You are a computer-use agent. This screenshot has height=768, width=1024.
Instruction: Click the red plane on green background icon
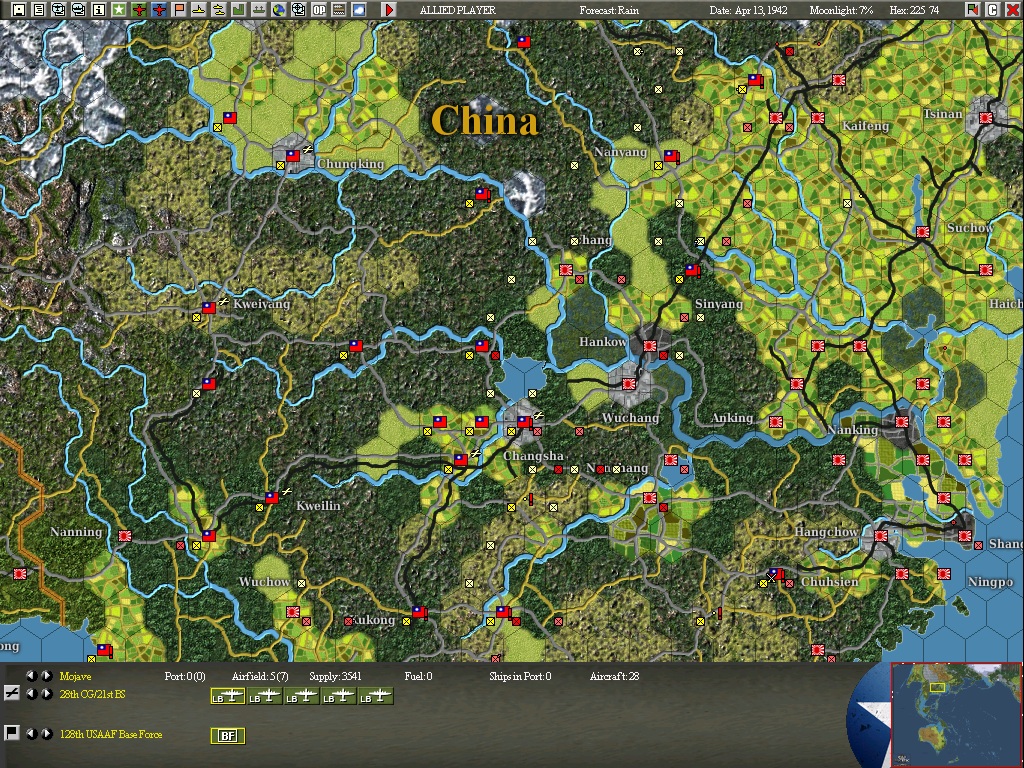[139, 10]
